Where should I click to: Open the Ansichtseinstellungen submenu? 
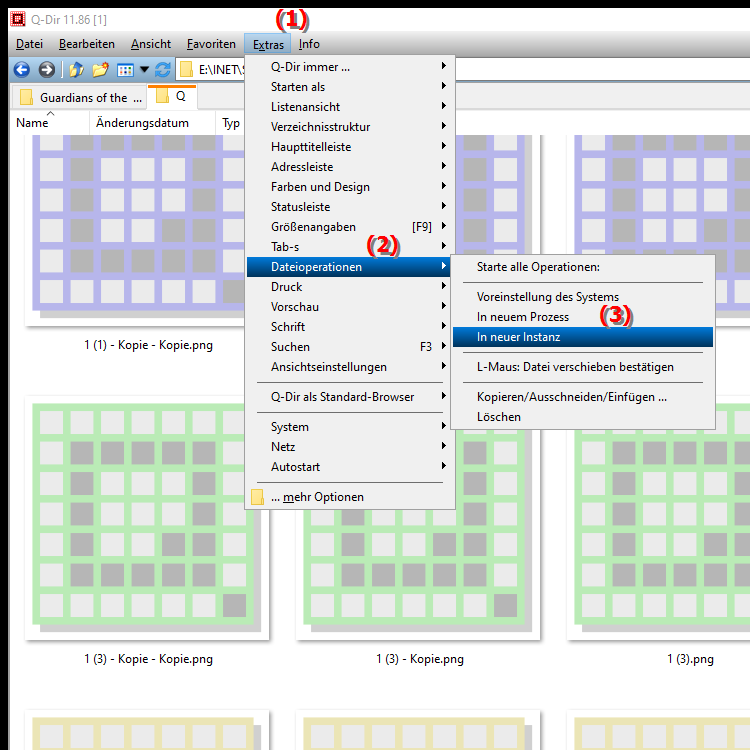[x=350, y=367]
